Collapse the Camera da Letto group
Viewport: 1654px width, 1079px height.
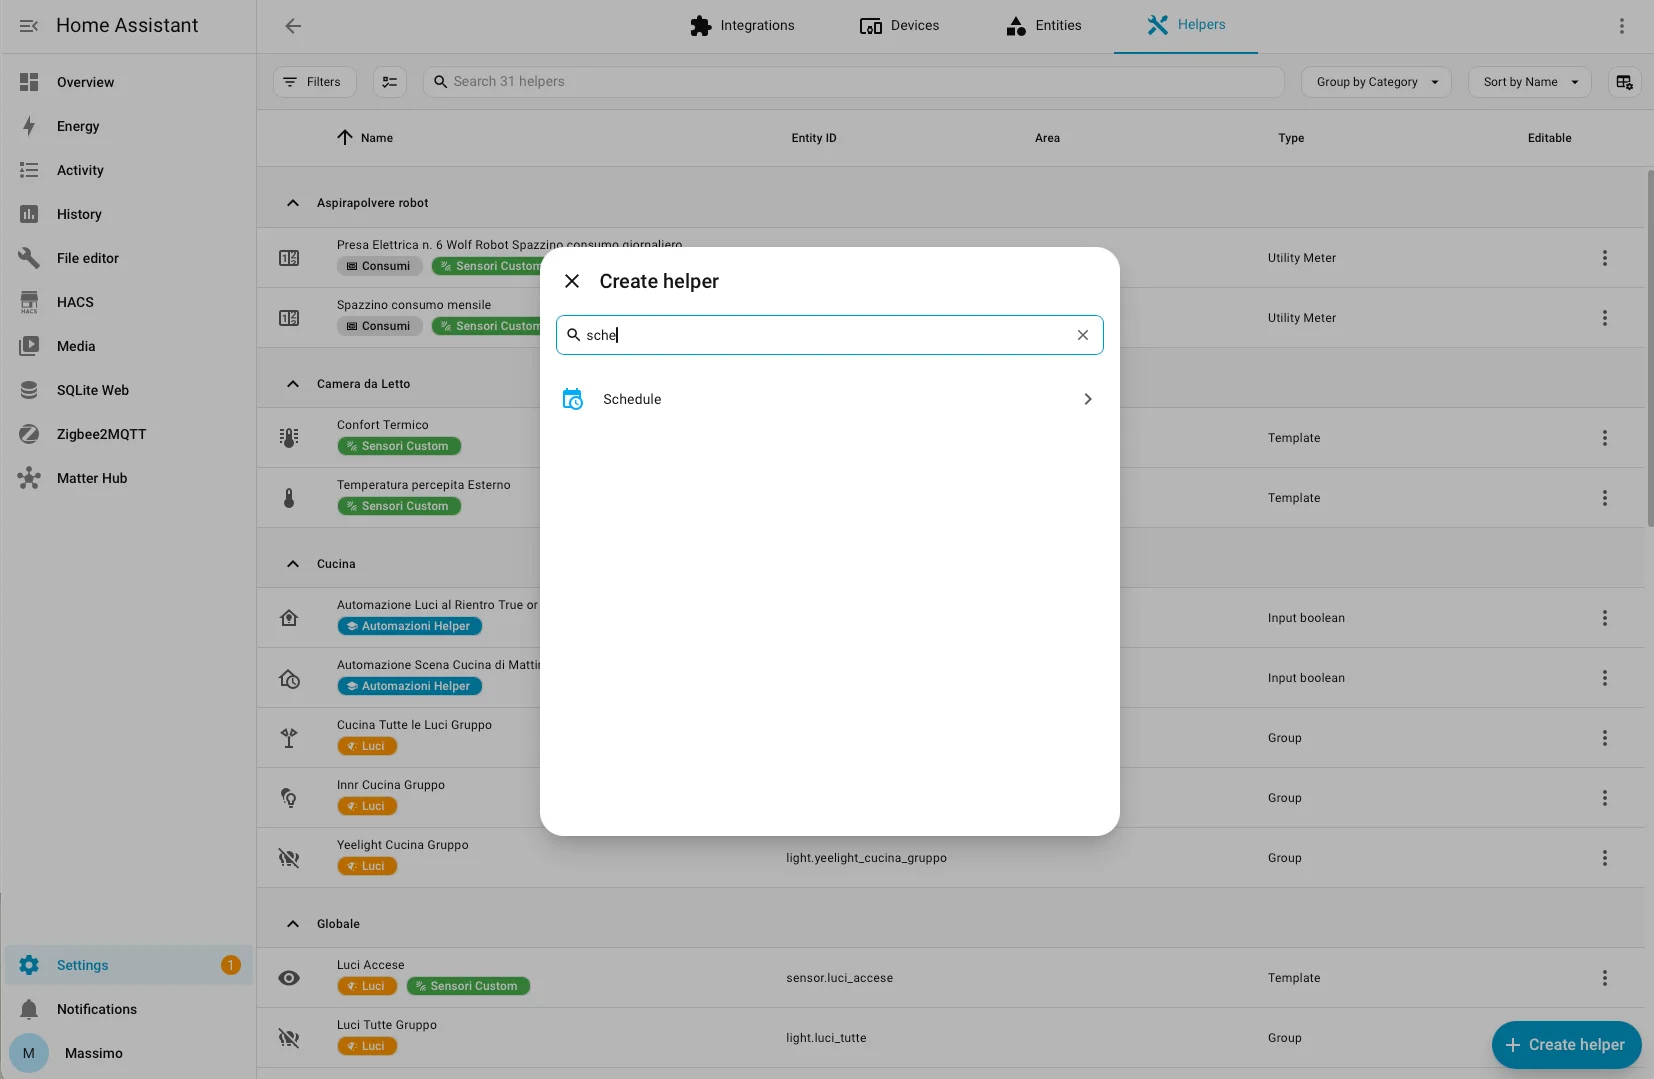click(293, 384)
